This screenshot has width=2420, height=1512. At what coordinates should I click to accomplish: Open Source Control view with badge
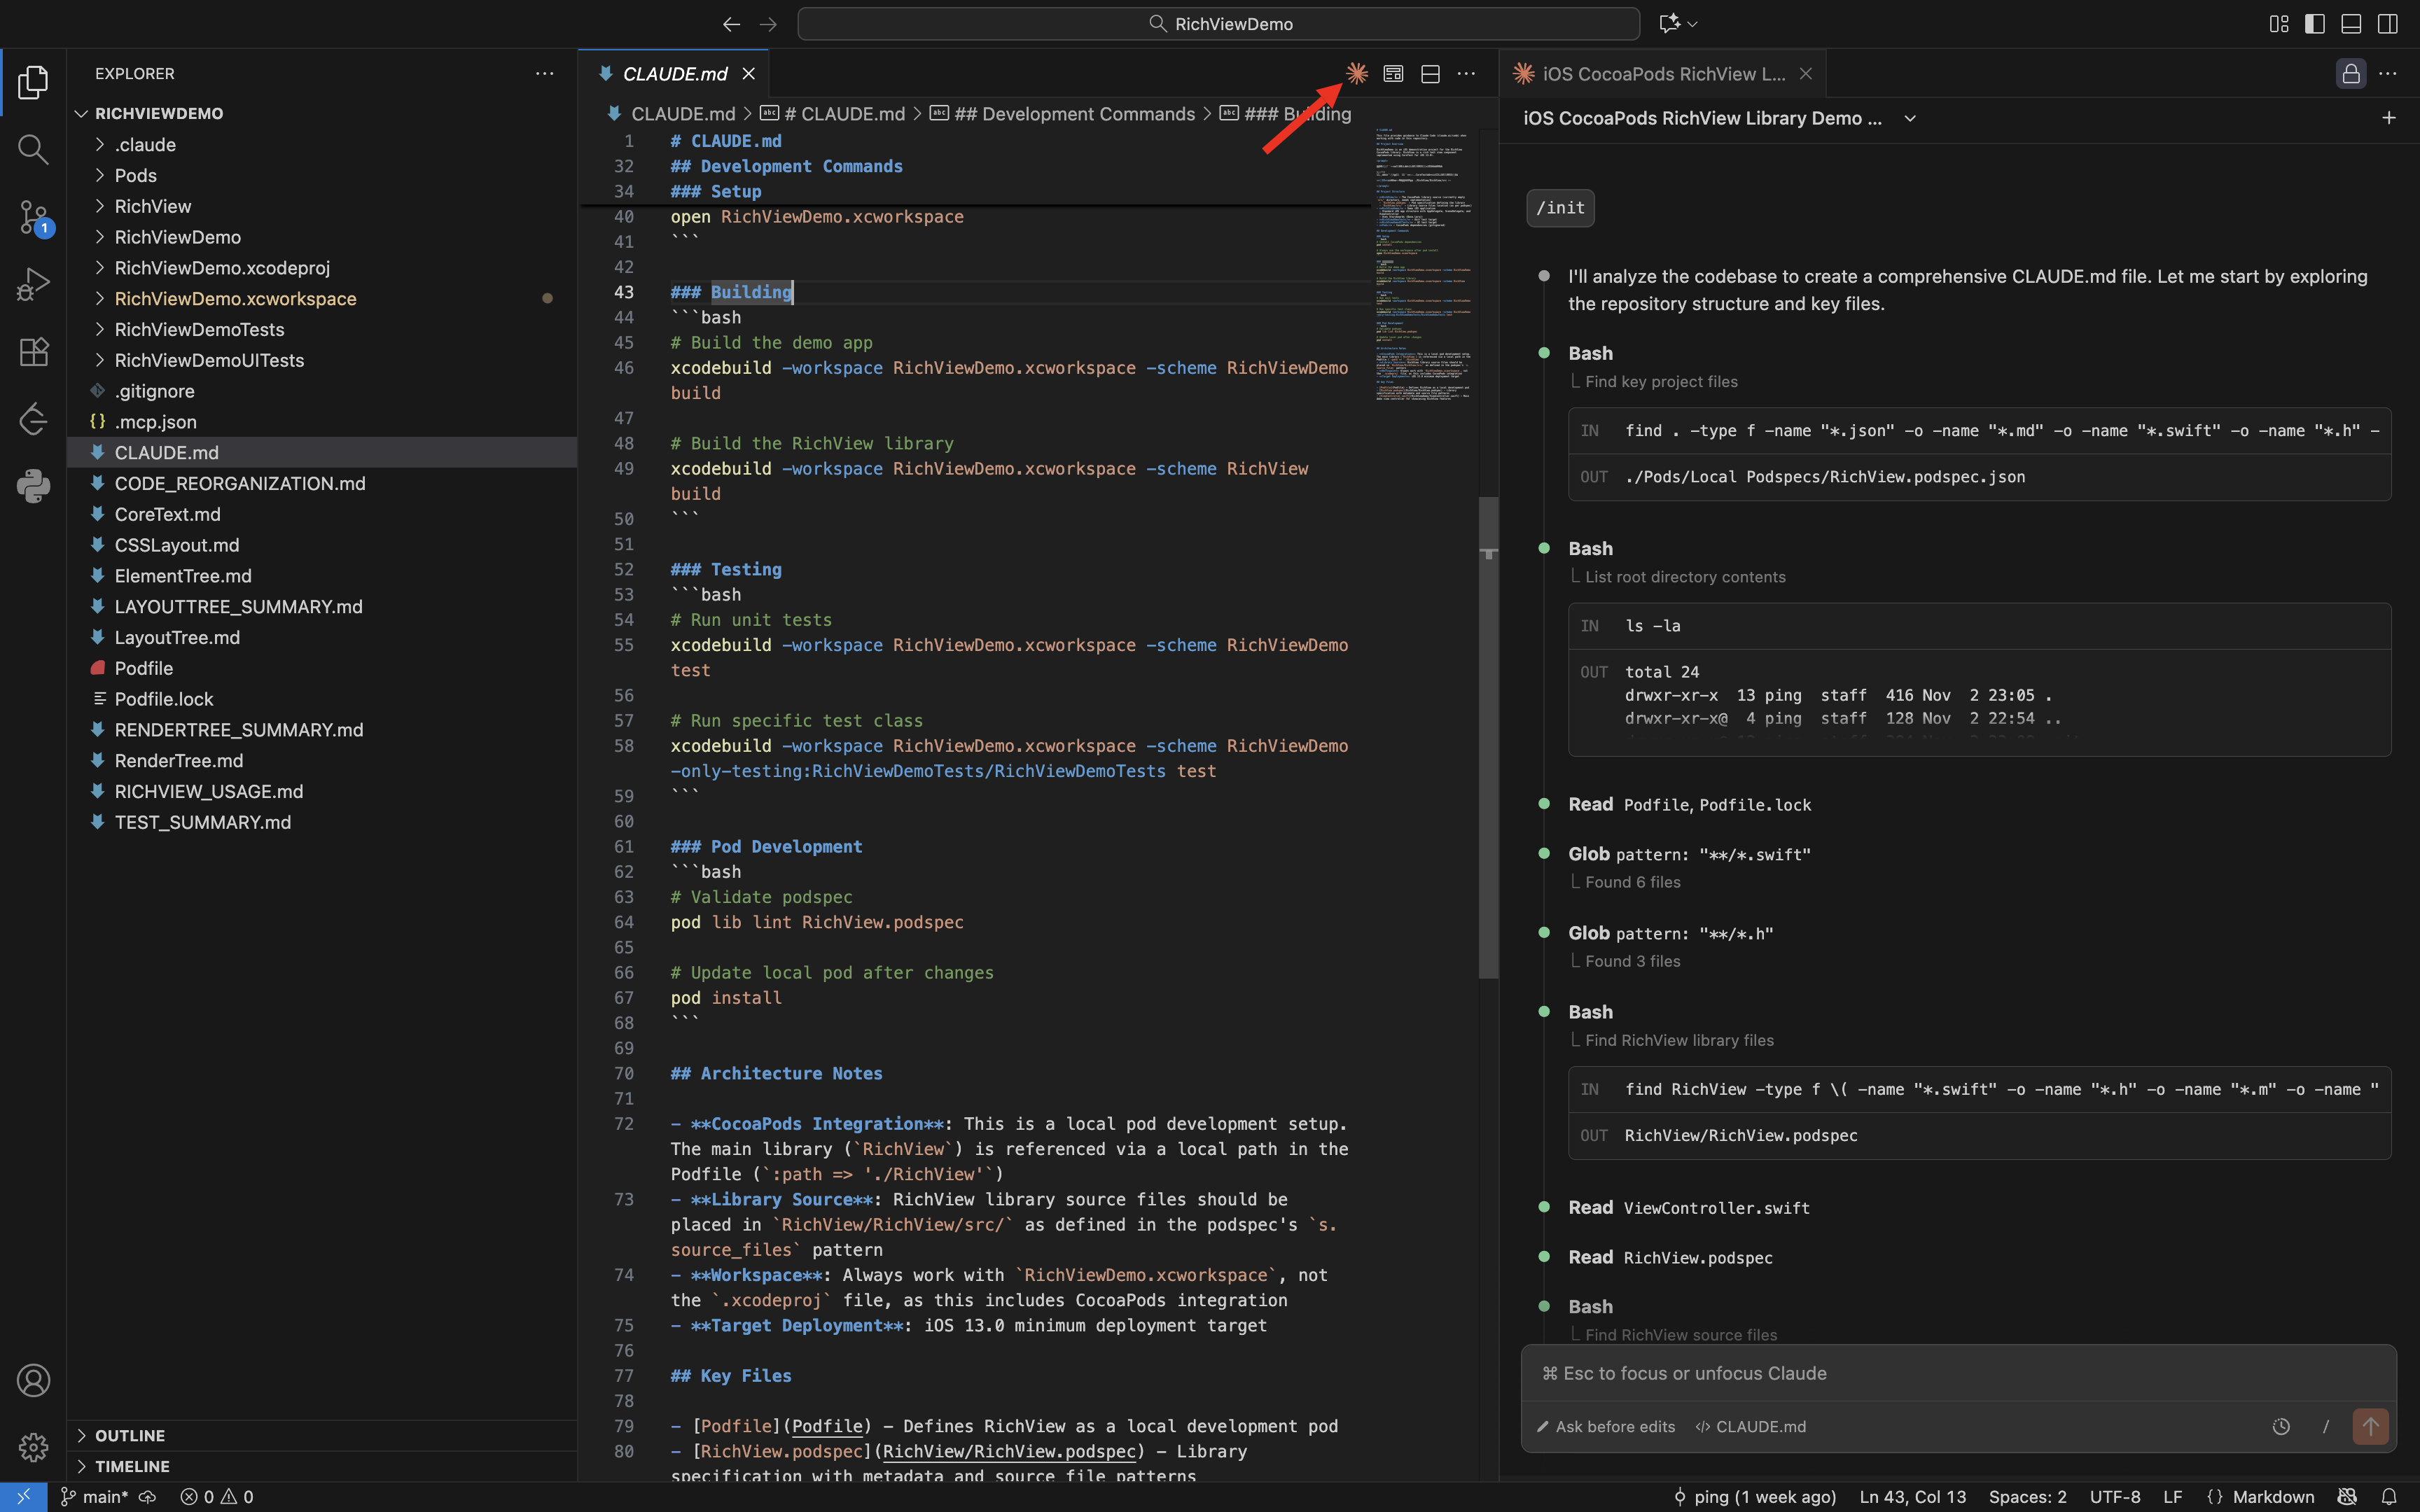click(x=33, y=217)
